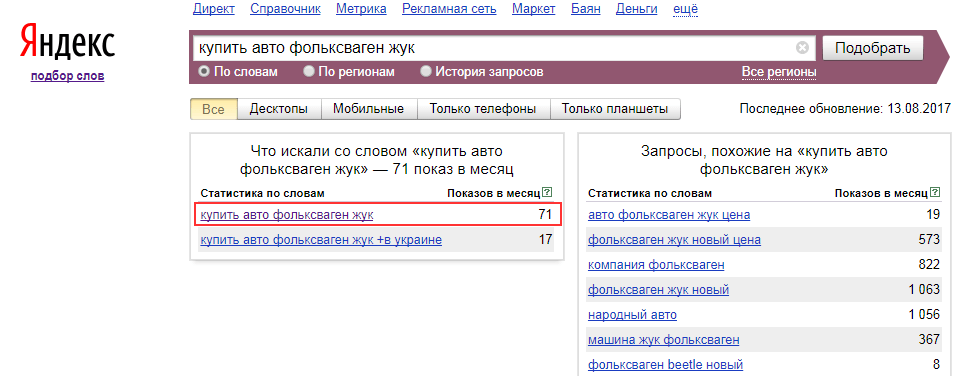
Task: Click the 822 impressions value
Action: pos(930,265)
